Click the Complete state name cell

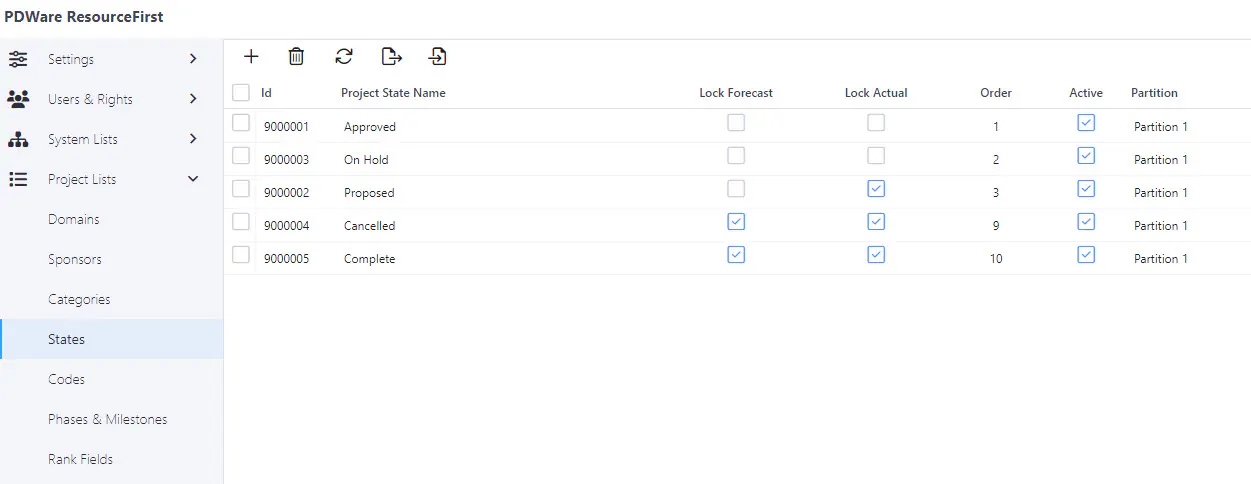click(x=369, y=259)
